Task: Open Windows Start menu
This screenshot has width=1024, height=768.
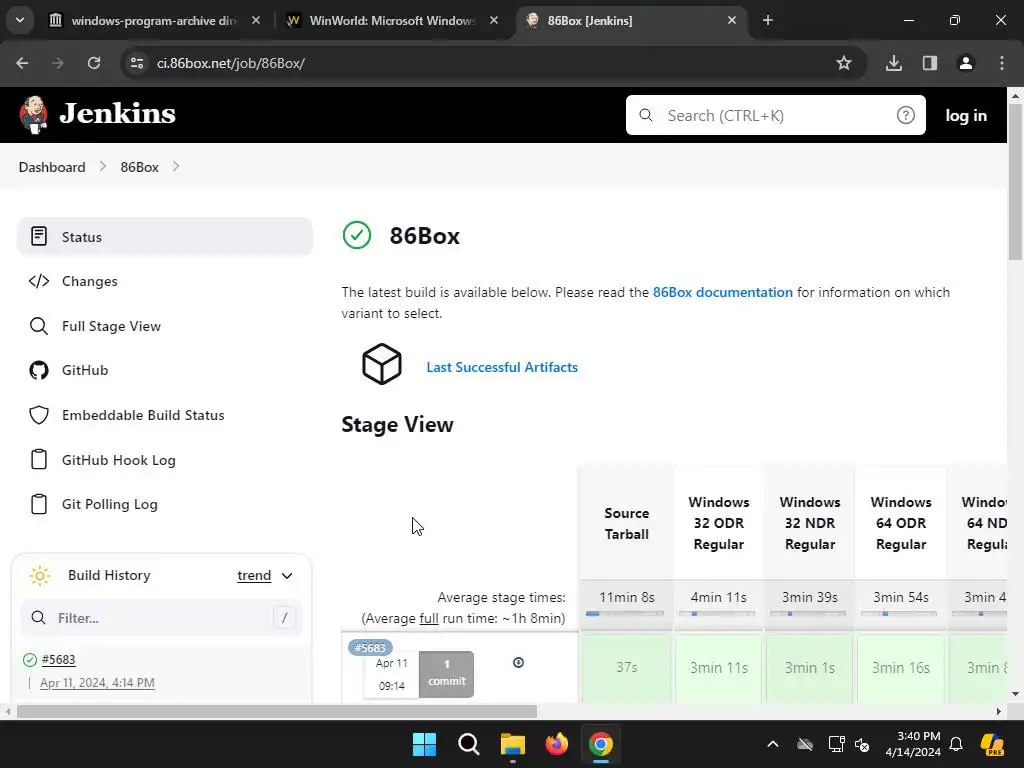Action: pyautogui.click(x=424, y=744)
